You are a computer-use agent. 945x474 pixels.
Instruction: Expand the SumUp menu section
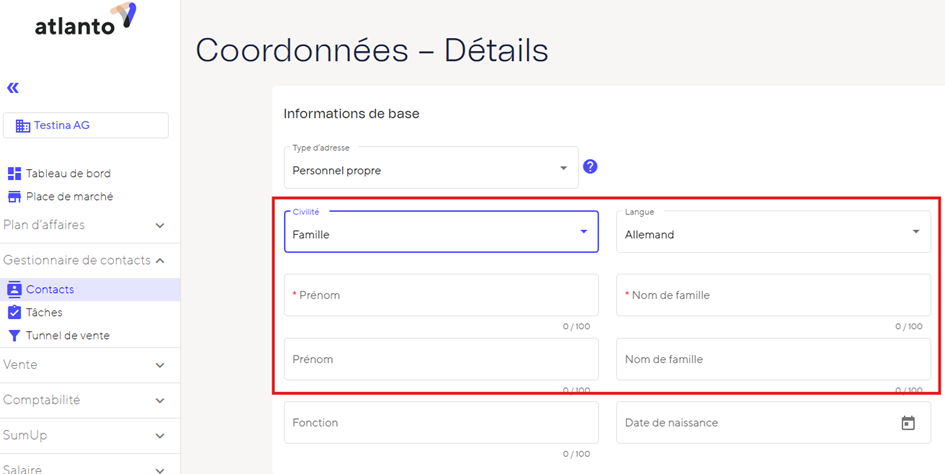[x=84, y=435]
